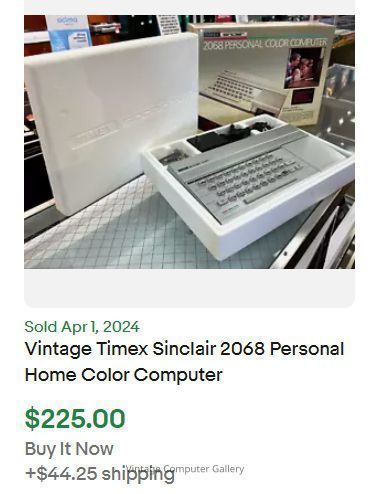Viewport: 370px width, 494px height.
Task: Click the dark red screen image on the box
Action: (x=302, y=98)
